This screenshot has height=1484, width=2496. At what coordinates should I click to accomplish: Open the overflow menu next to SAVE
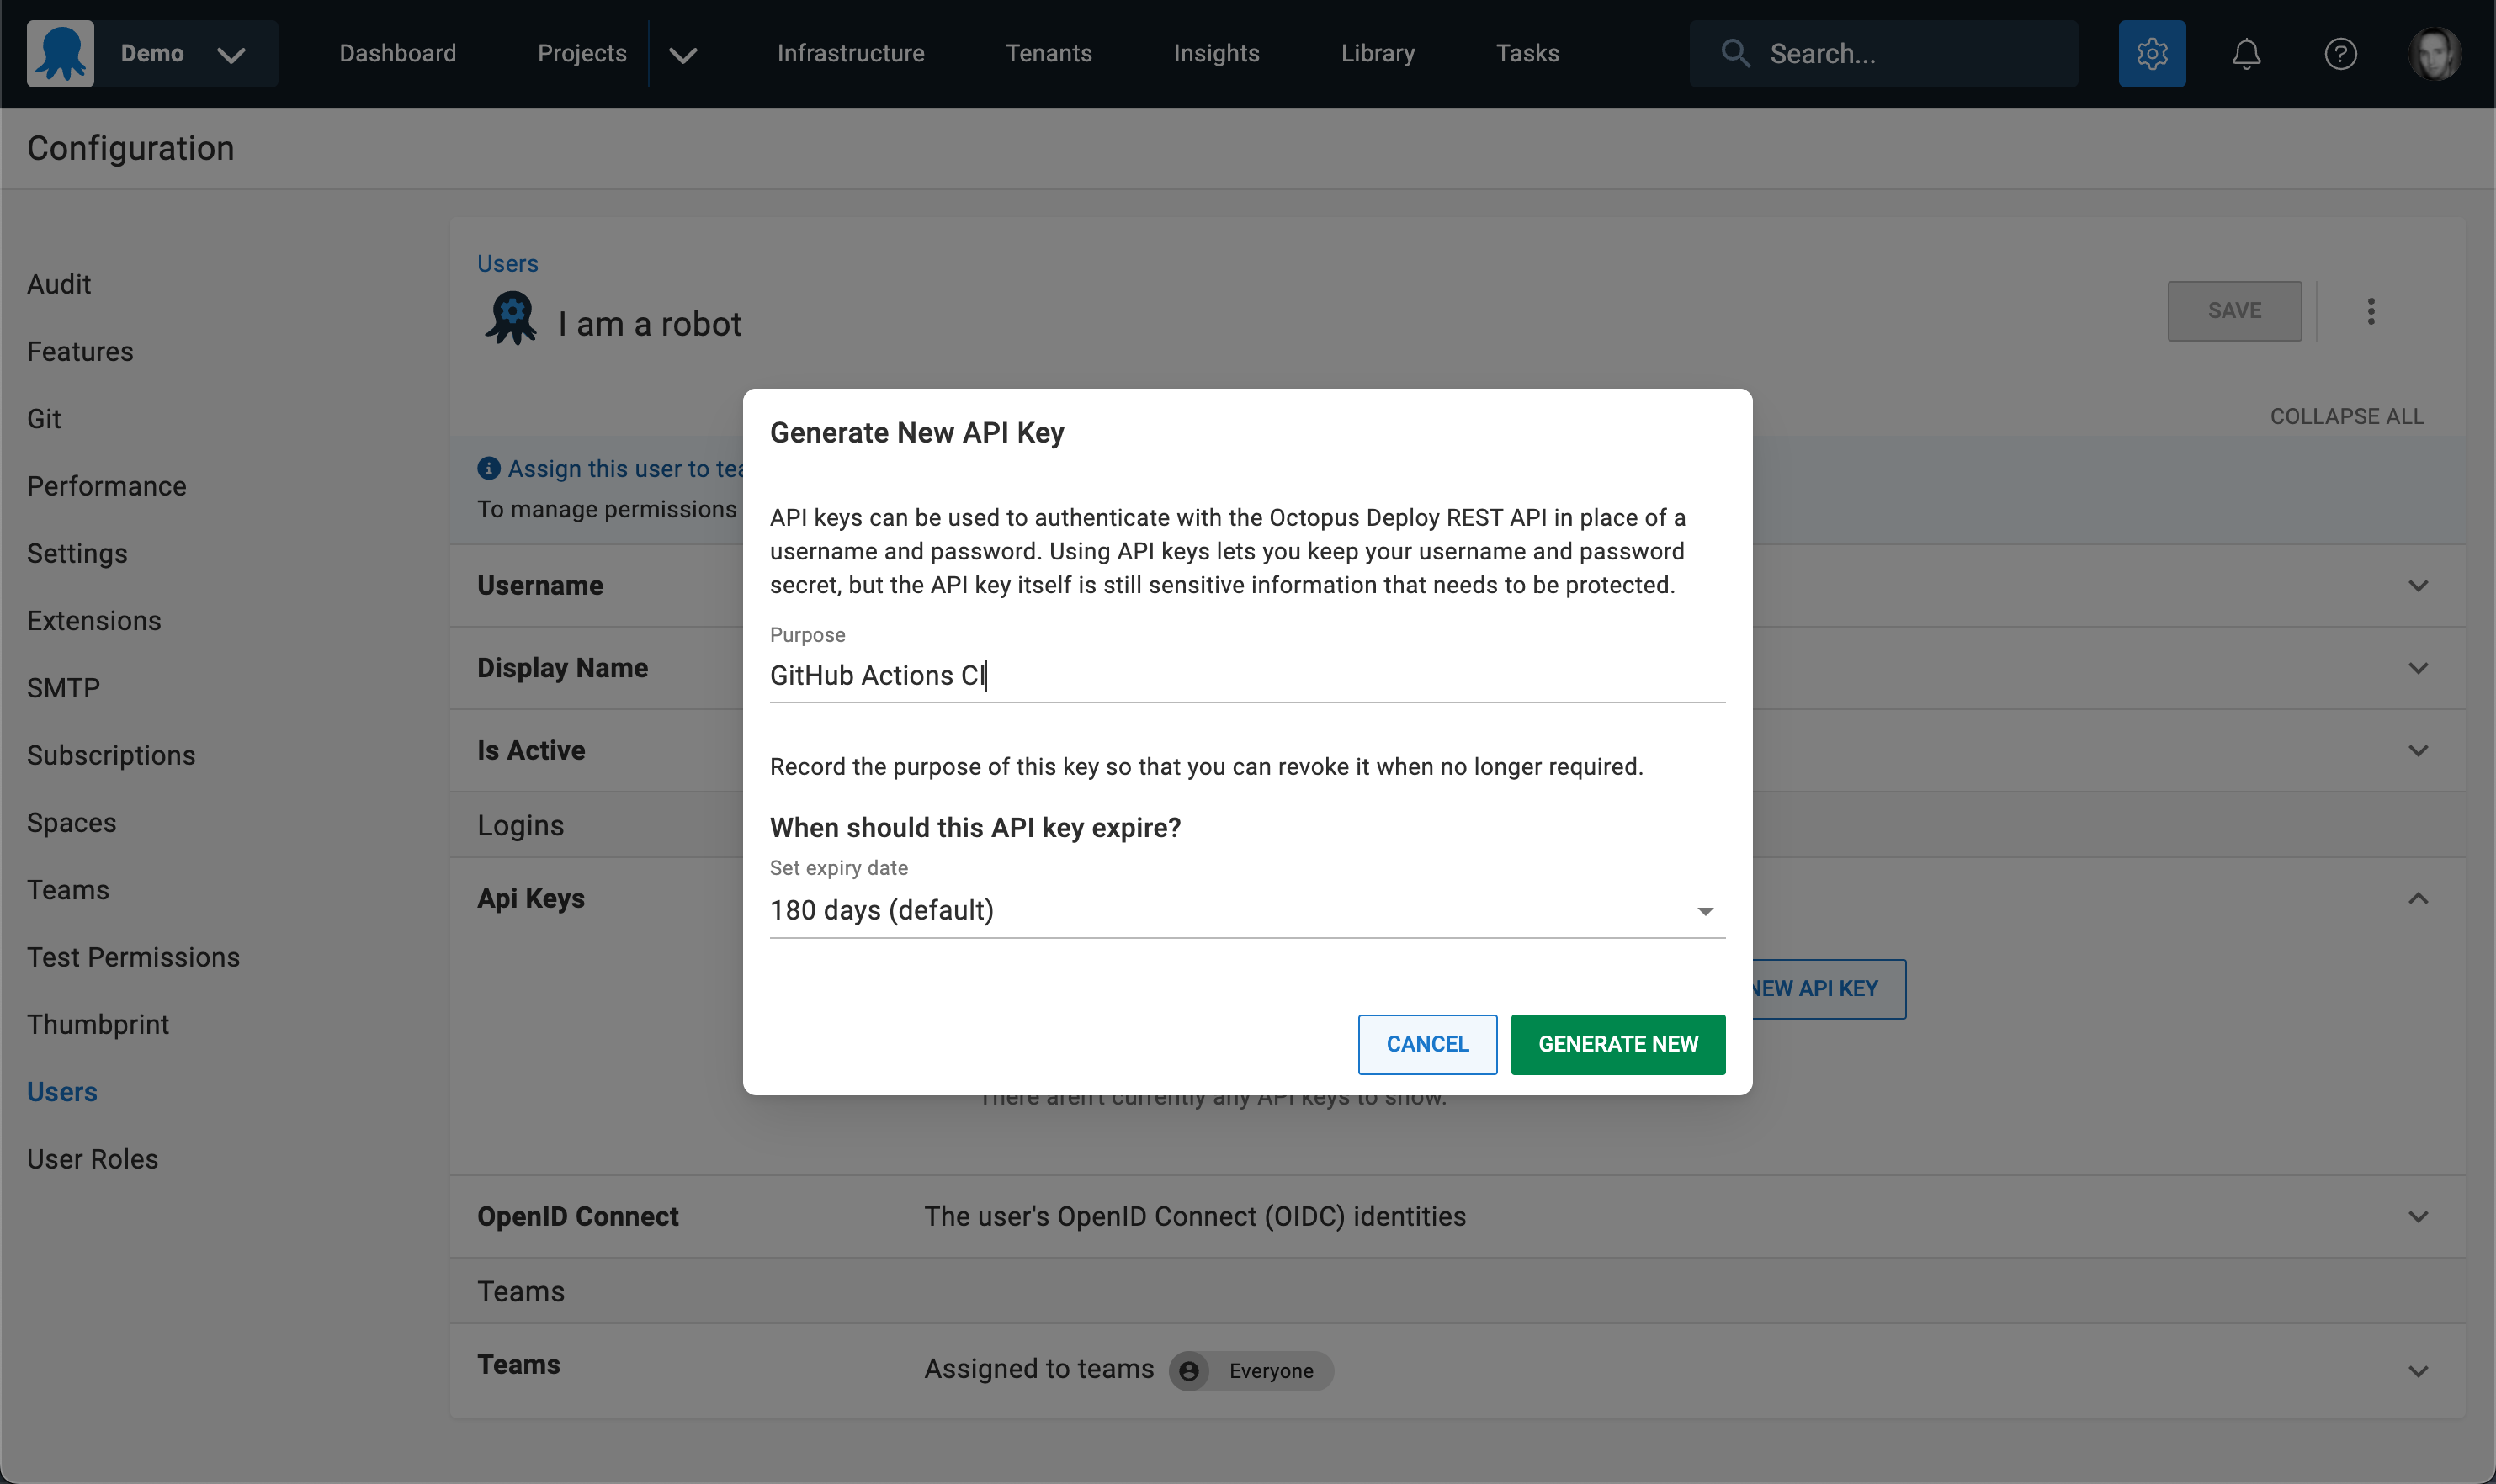pyautogui.click(x=2370, y=311)
